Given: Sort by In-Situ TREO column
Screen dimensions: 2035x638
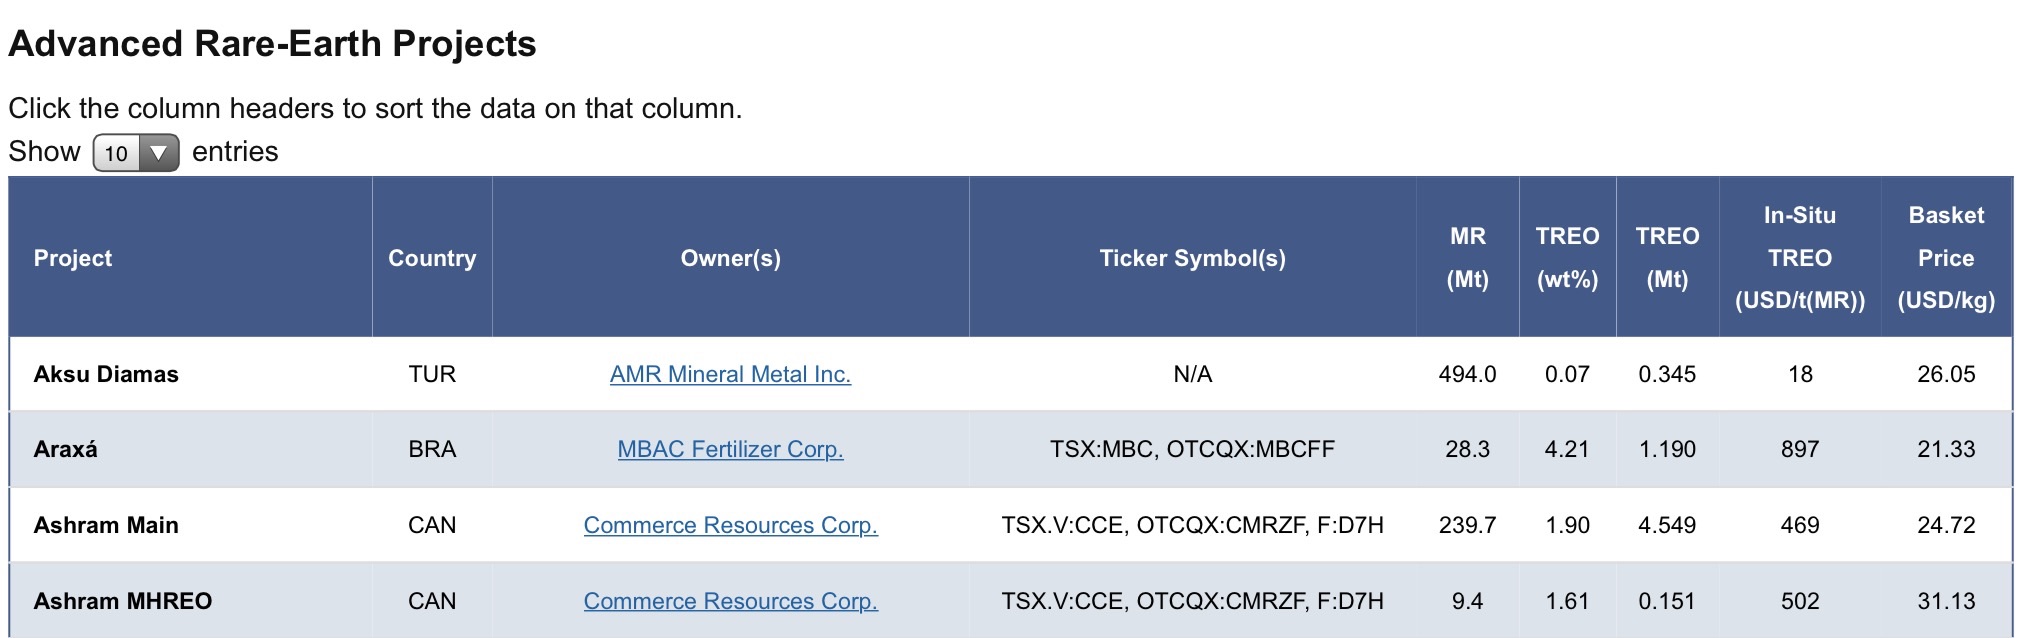Looking at the screenshot, I should [1800, 257].
